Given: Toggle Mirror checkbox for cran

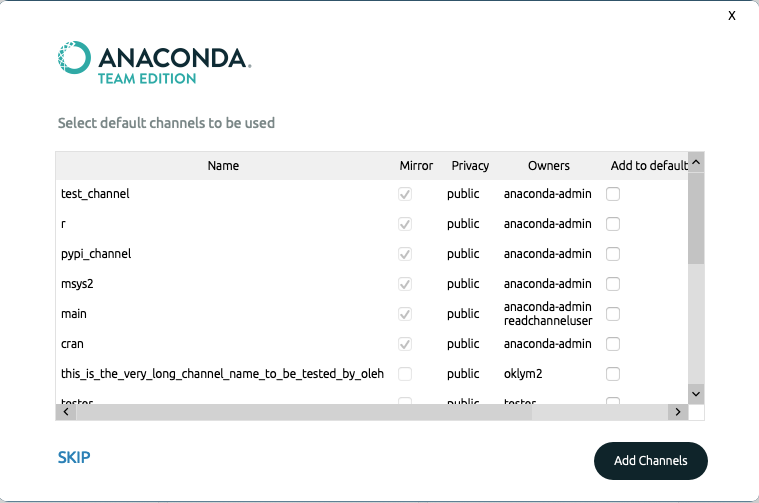Looking at the screenshot, I should pyautogui.click(x=405, y=344).
